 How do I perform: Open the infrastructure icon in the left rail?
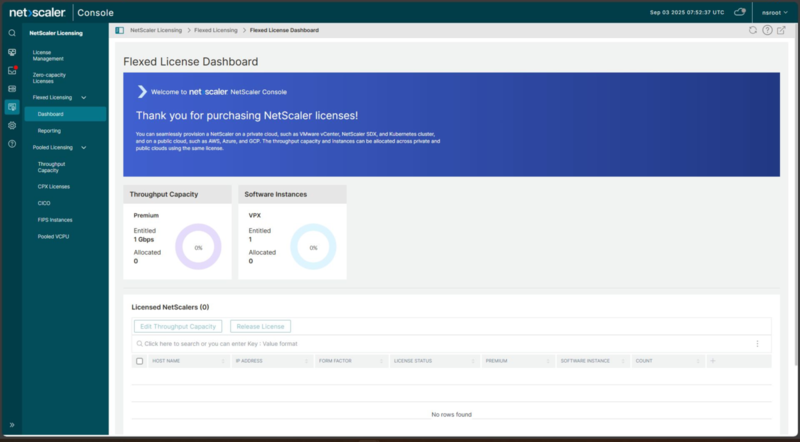(x=12, y=52)
